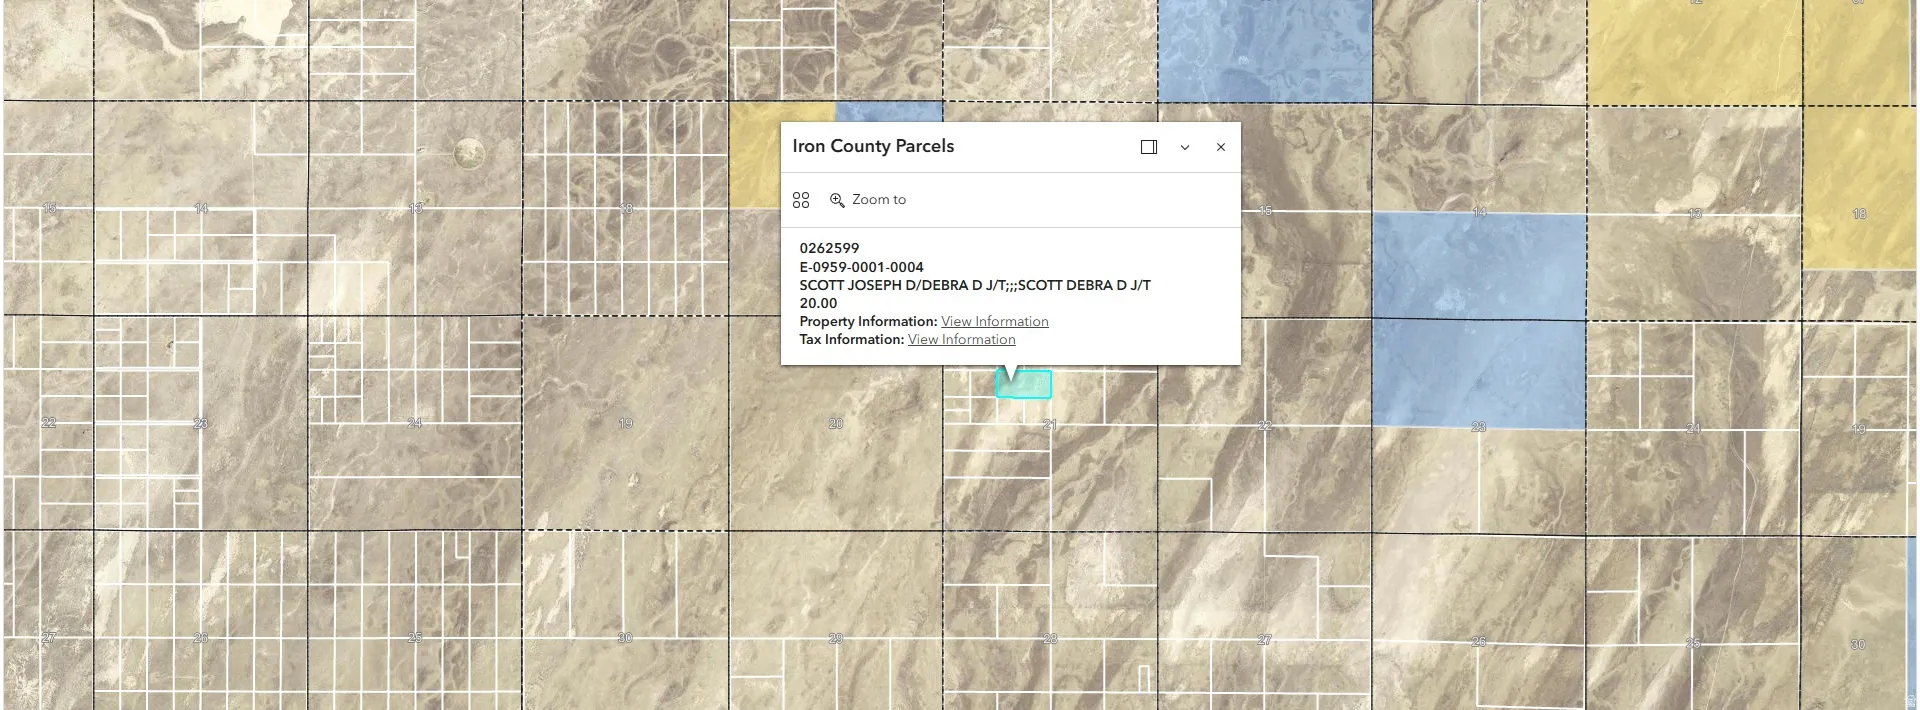The height and width of the screenshot is (710, 1920).
Task: Select the cyan highlighted parcel
Action: [x=1024, y=387]
